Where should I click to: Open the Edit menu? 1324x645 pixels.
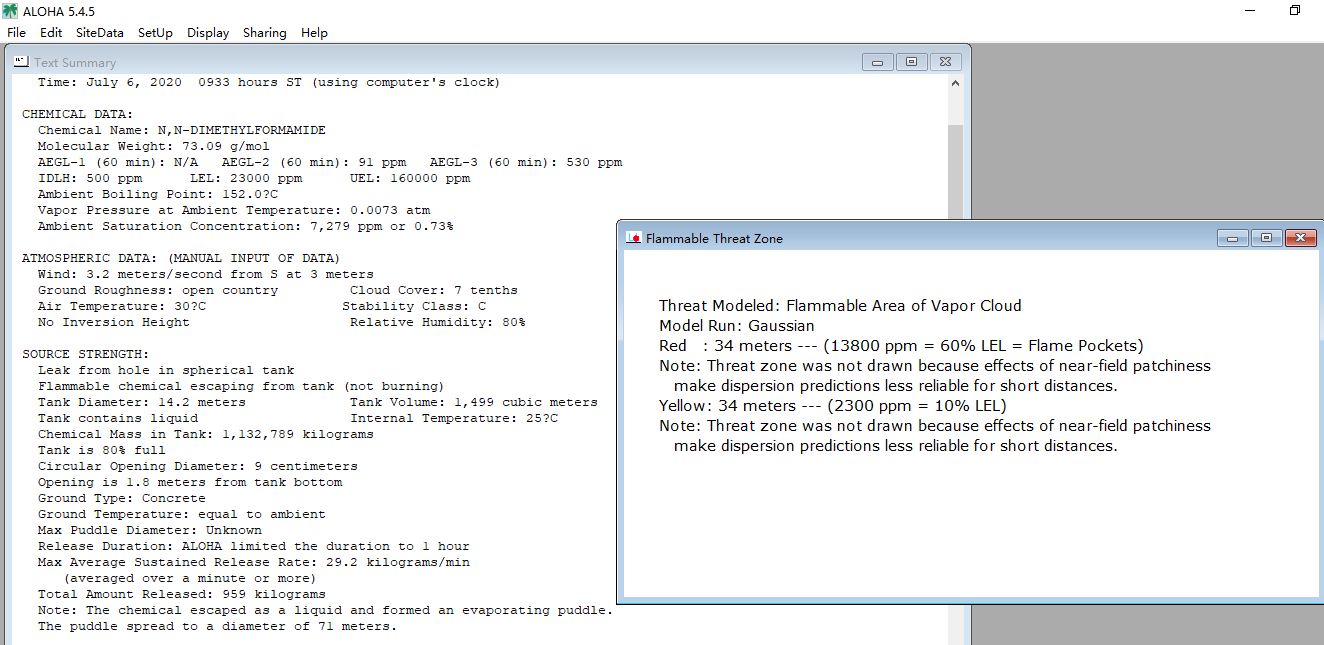point(51,33)
